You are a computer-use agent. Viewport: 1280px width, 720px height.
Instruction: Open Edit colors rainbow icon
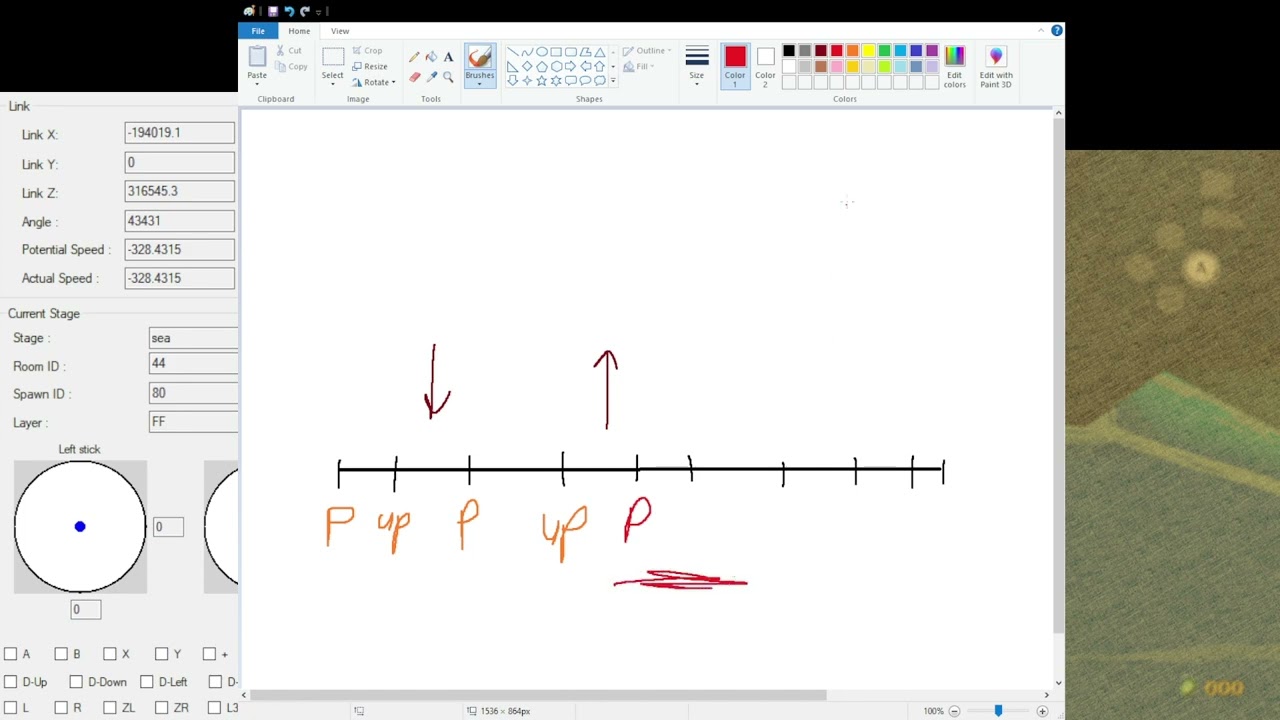955,57
